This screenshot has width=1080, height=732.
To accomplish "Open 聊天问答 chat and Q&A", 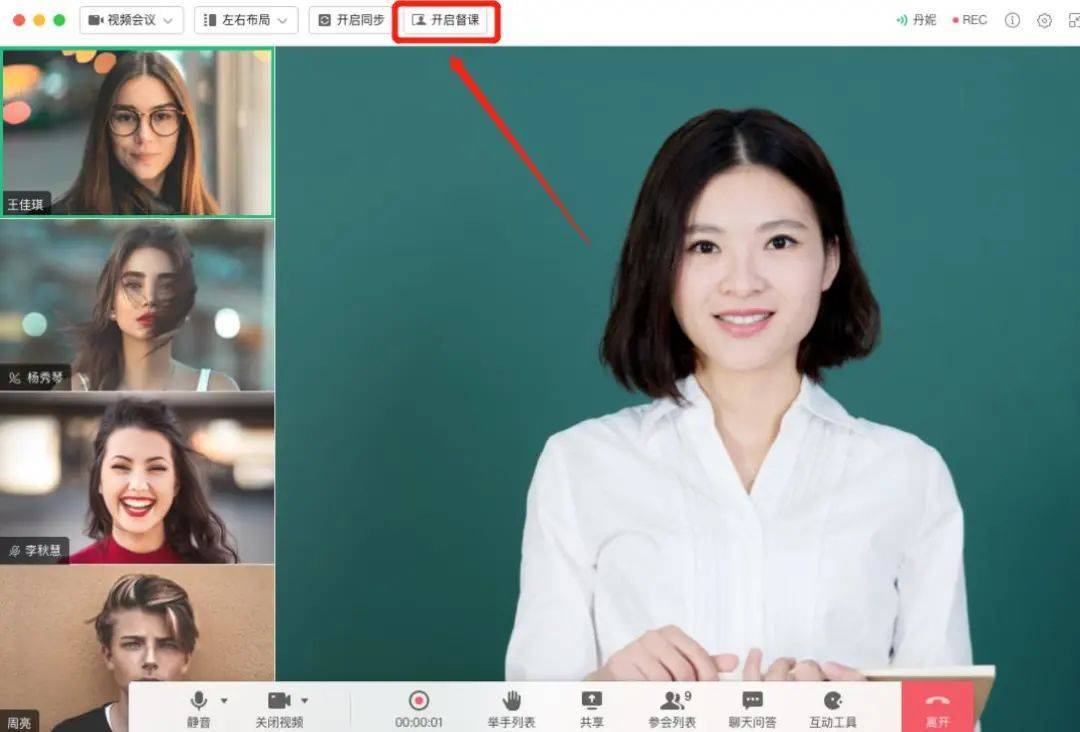I will [752, 706].
